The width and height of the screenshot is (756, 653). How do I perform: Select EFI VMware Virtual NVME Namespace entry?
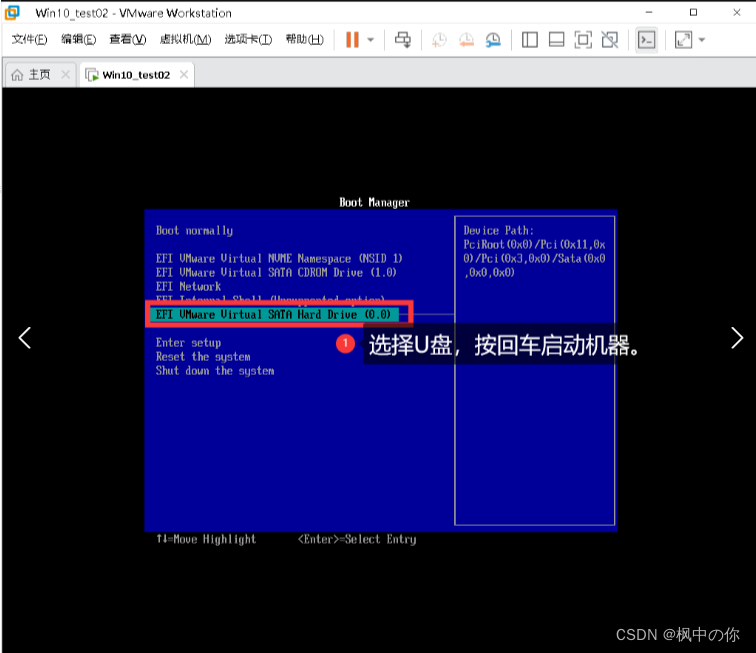[279, 258]
